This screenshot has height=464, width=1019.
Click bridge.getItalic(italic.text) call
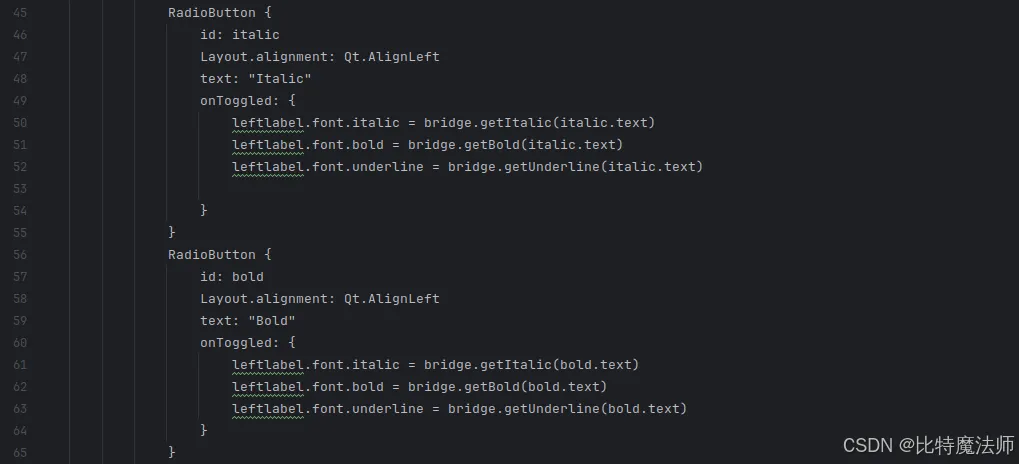(539, 123)
